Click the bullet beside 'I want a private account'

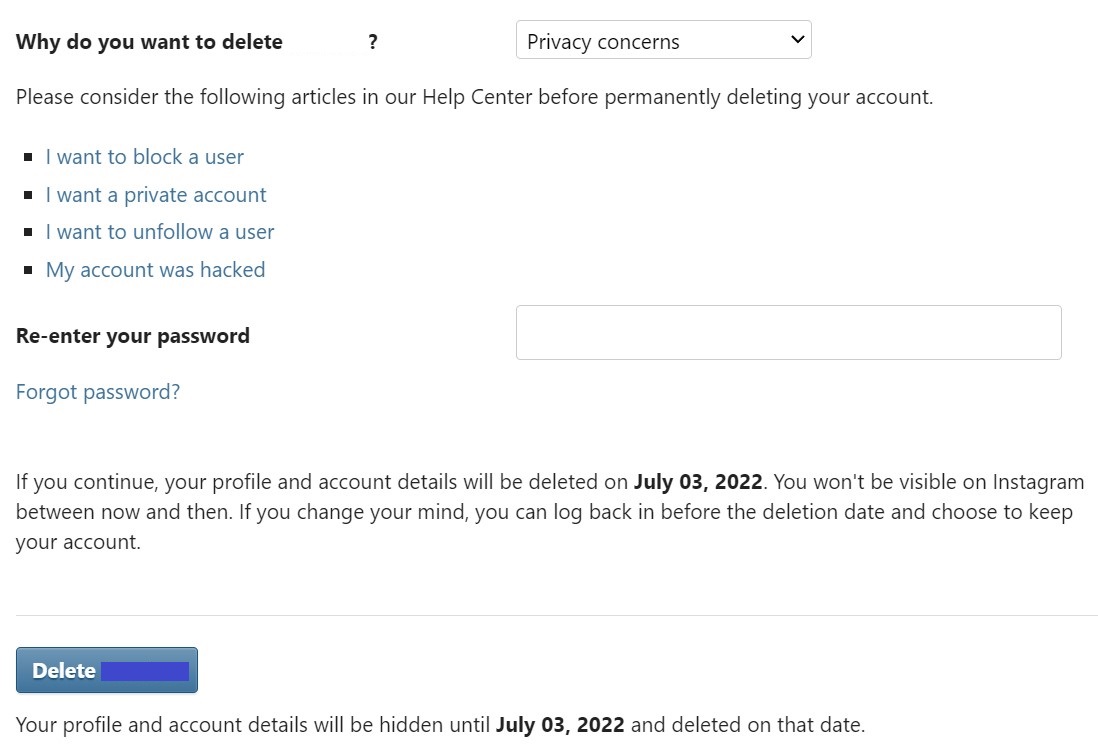tap(28, 195)
